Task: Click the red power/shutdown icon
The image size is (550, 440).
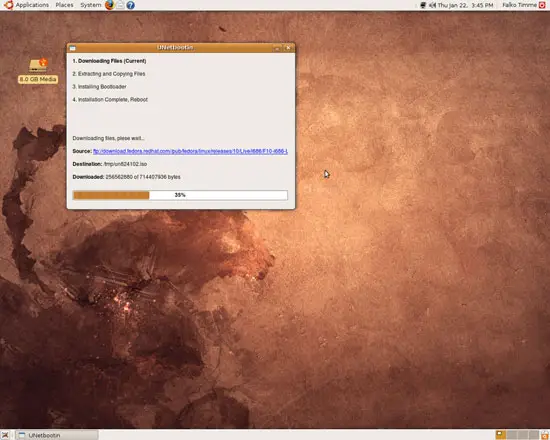Action: click(x=542, y=5)
